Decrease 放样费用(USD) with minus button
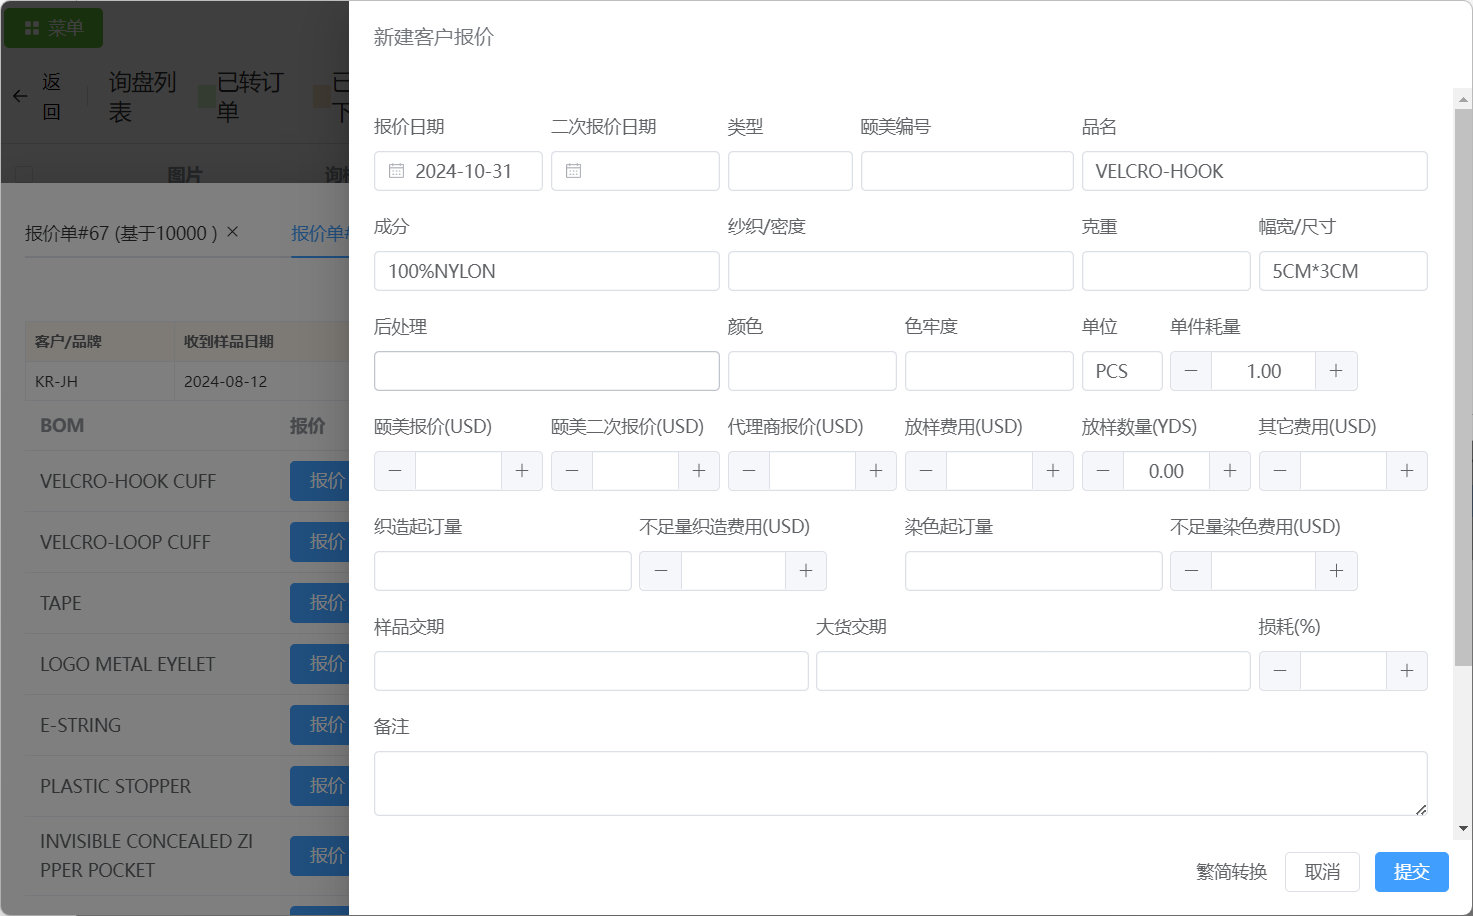Viewport: 1473px width, 916px height. click(x=926, y=471)
